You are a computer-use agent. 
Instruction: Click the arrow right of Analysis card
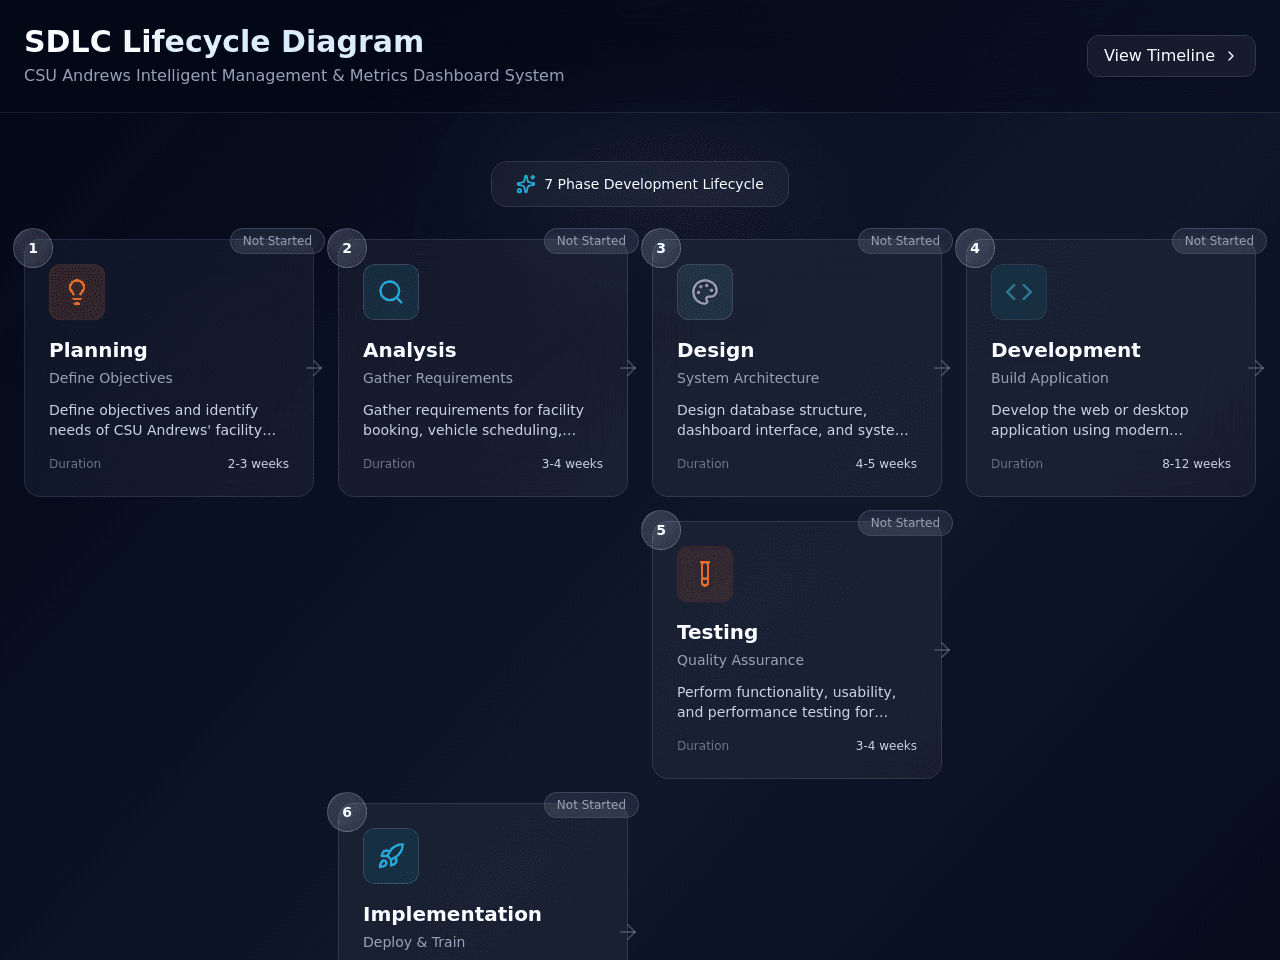(x=628, y=368)
